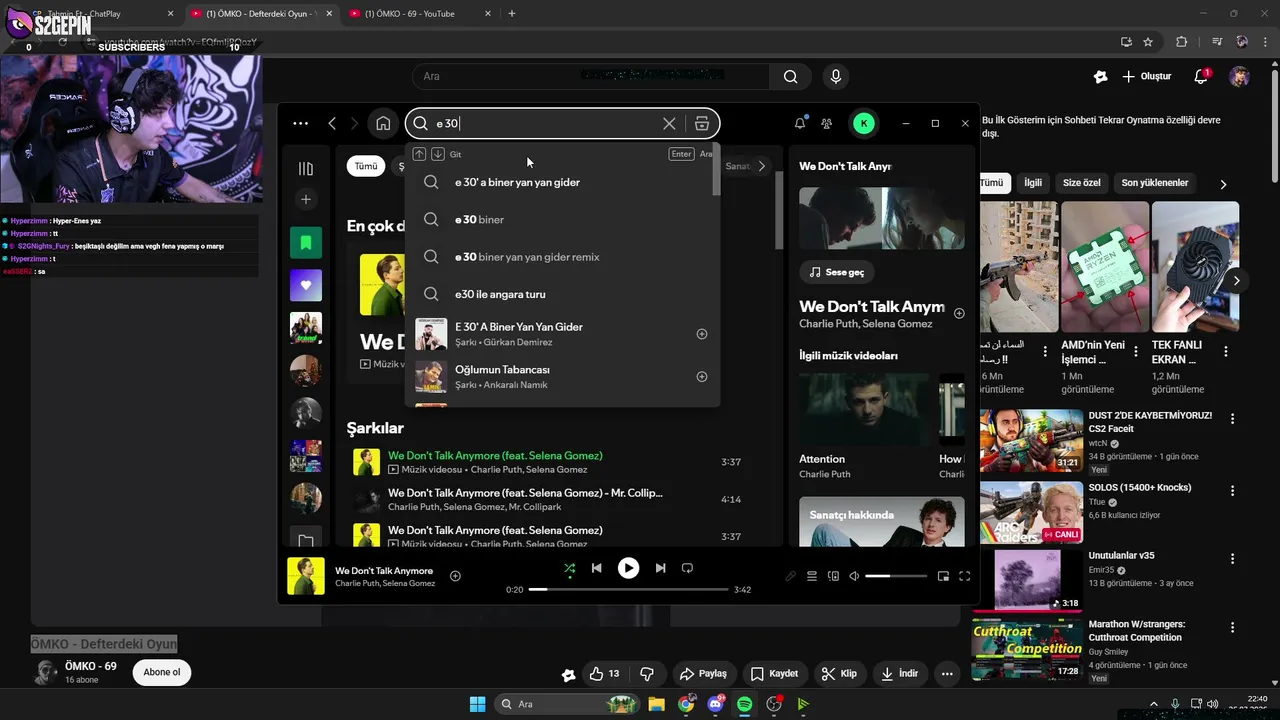
Task: Select suggestion "e 30' a biner yan yan gider"
Action: click(x=562, y=182)
